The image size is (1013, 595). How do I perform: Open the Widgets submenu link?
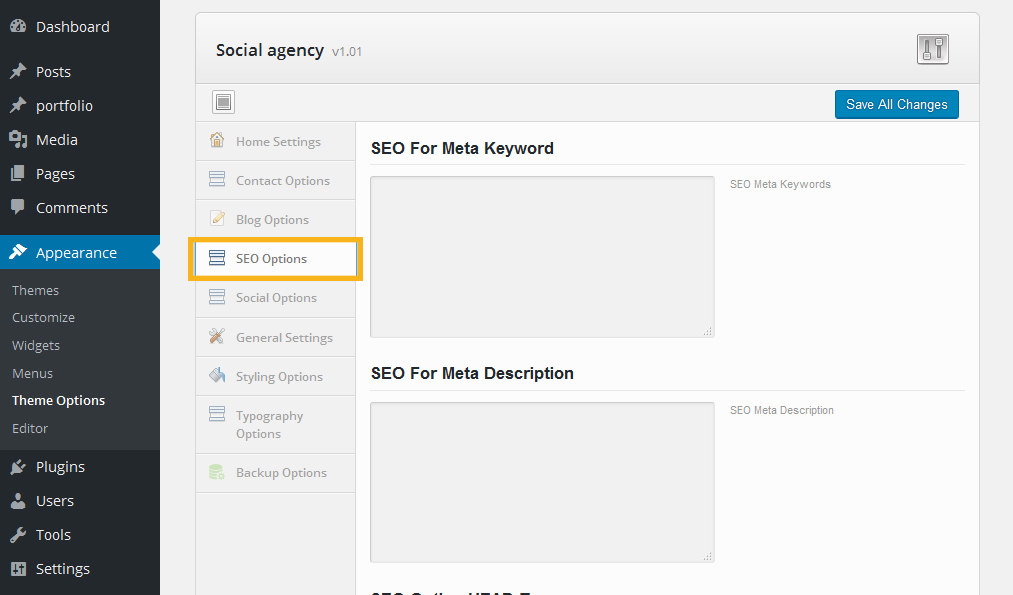coord(36,345)
